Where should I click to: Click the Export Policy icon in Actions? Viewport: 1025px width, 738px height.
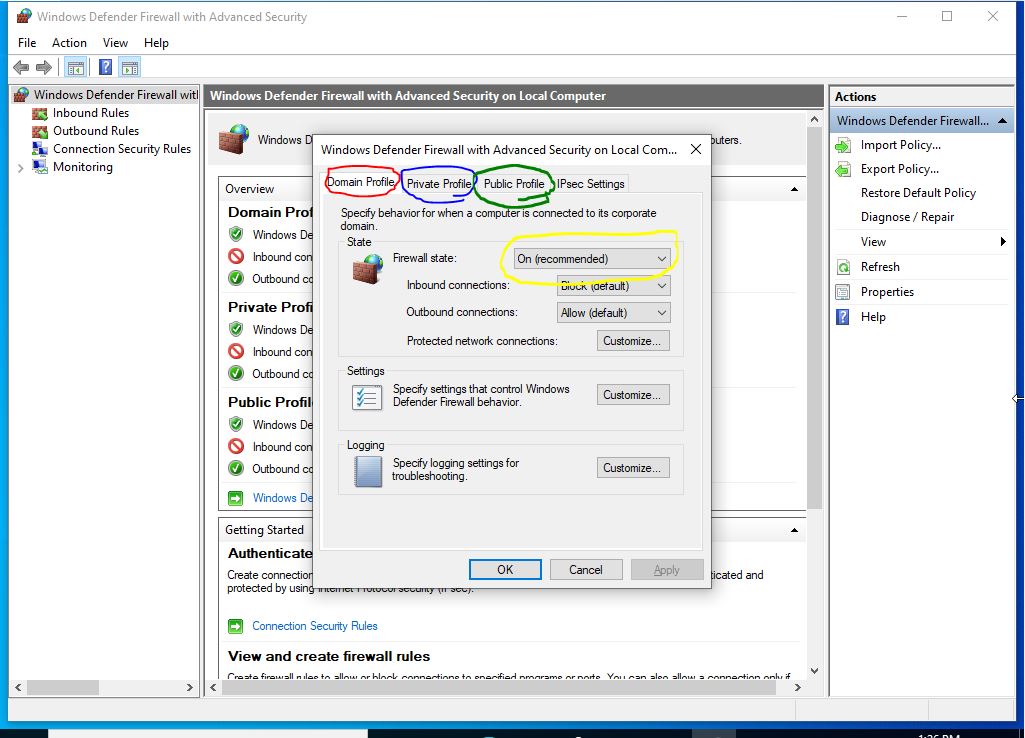pos(843,169)
